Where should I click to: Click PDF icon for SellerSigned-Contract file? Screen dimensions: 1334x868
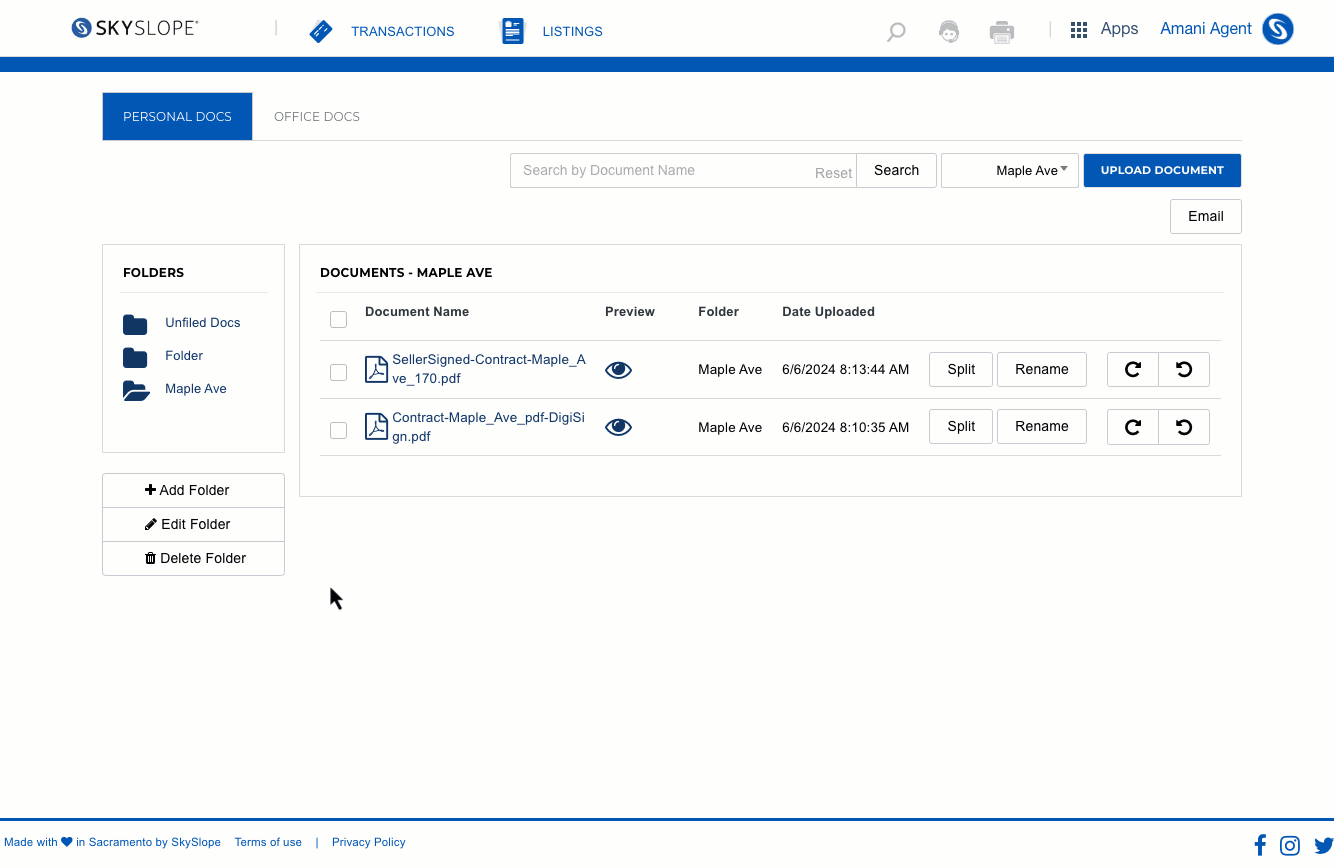(x=376, y=369)
